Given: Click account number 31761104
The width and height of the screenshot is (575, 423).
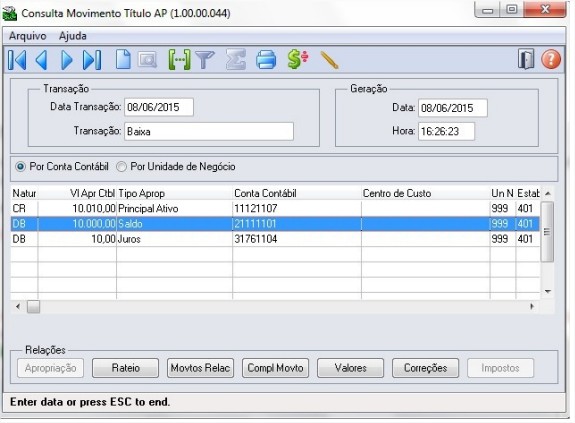Looking at the screenshot, I should [x=256, y=239].
